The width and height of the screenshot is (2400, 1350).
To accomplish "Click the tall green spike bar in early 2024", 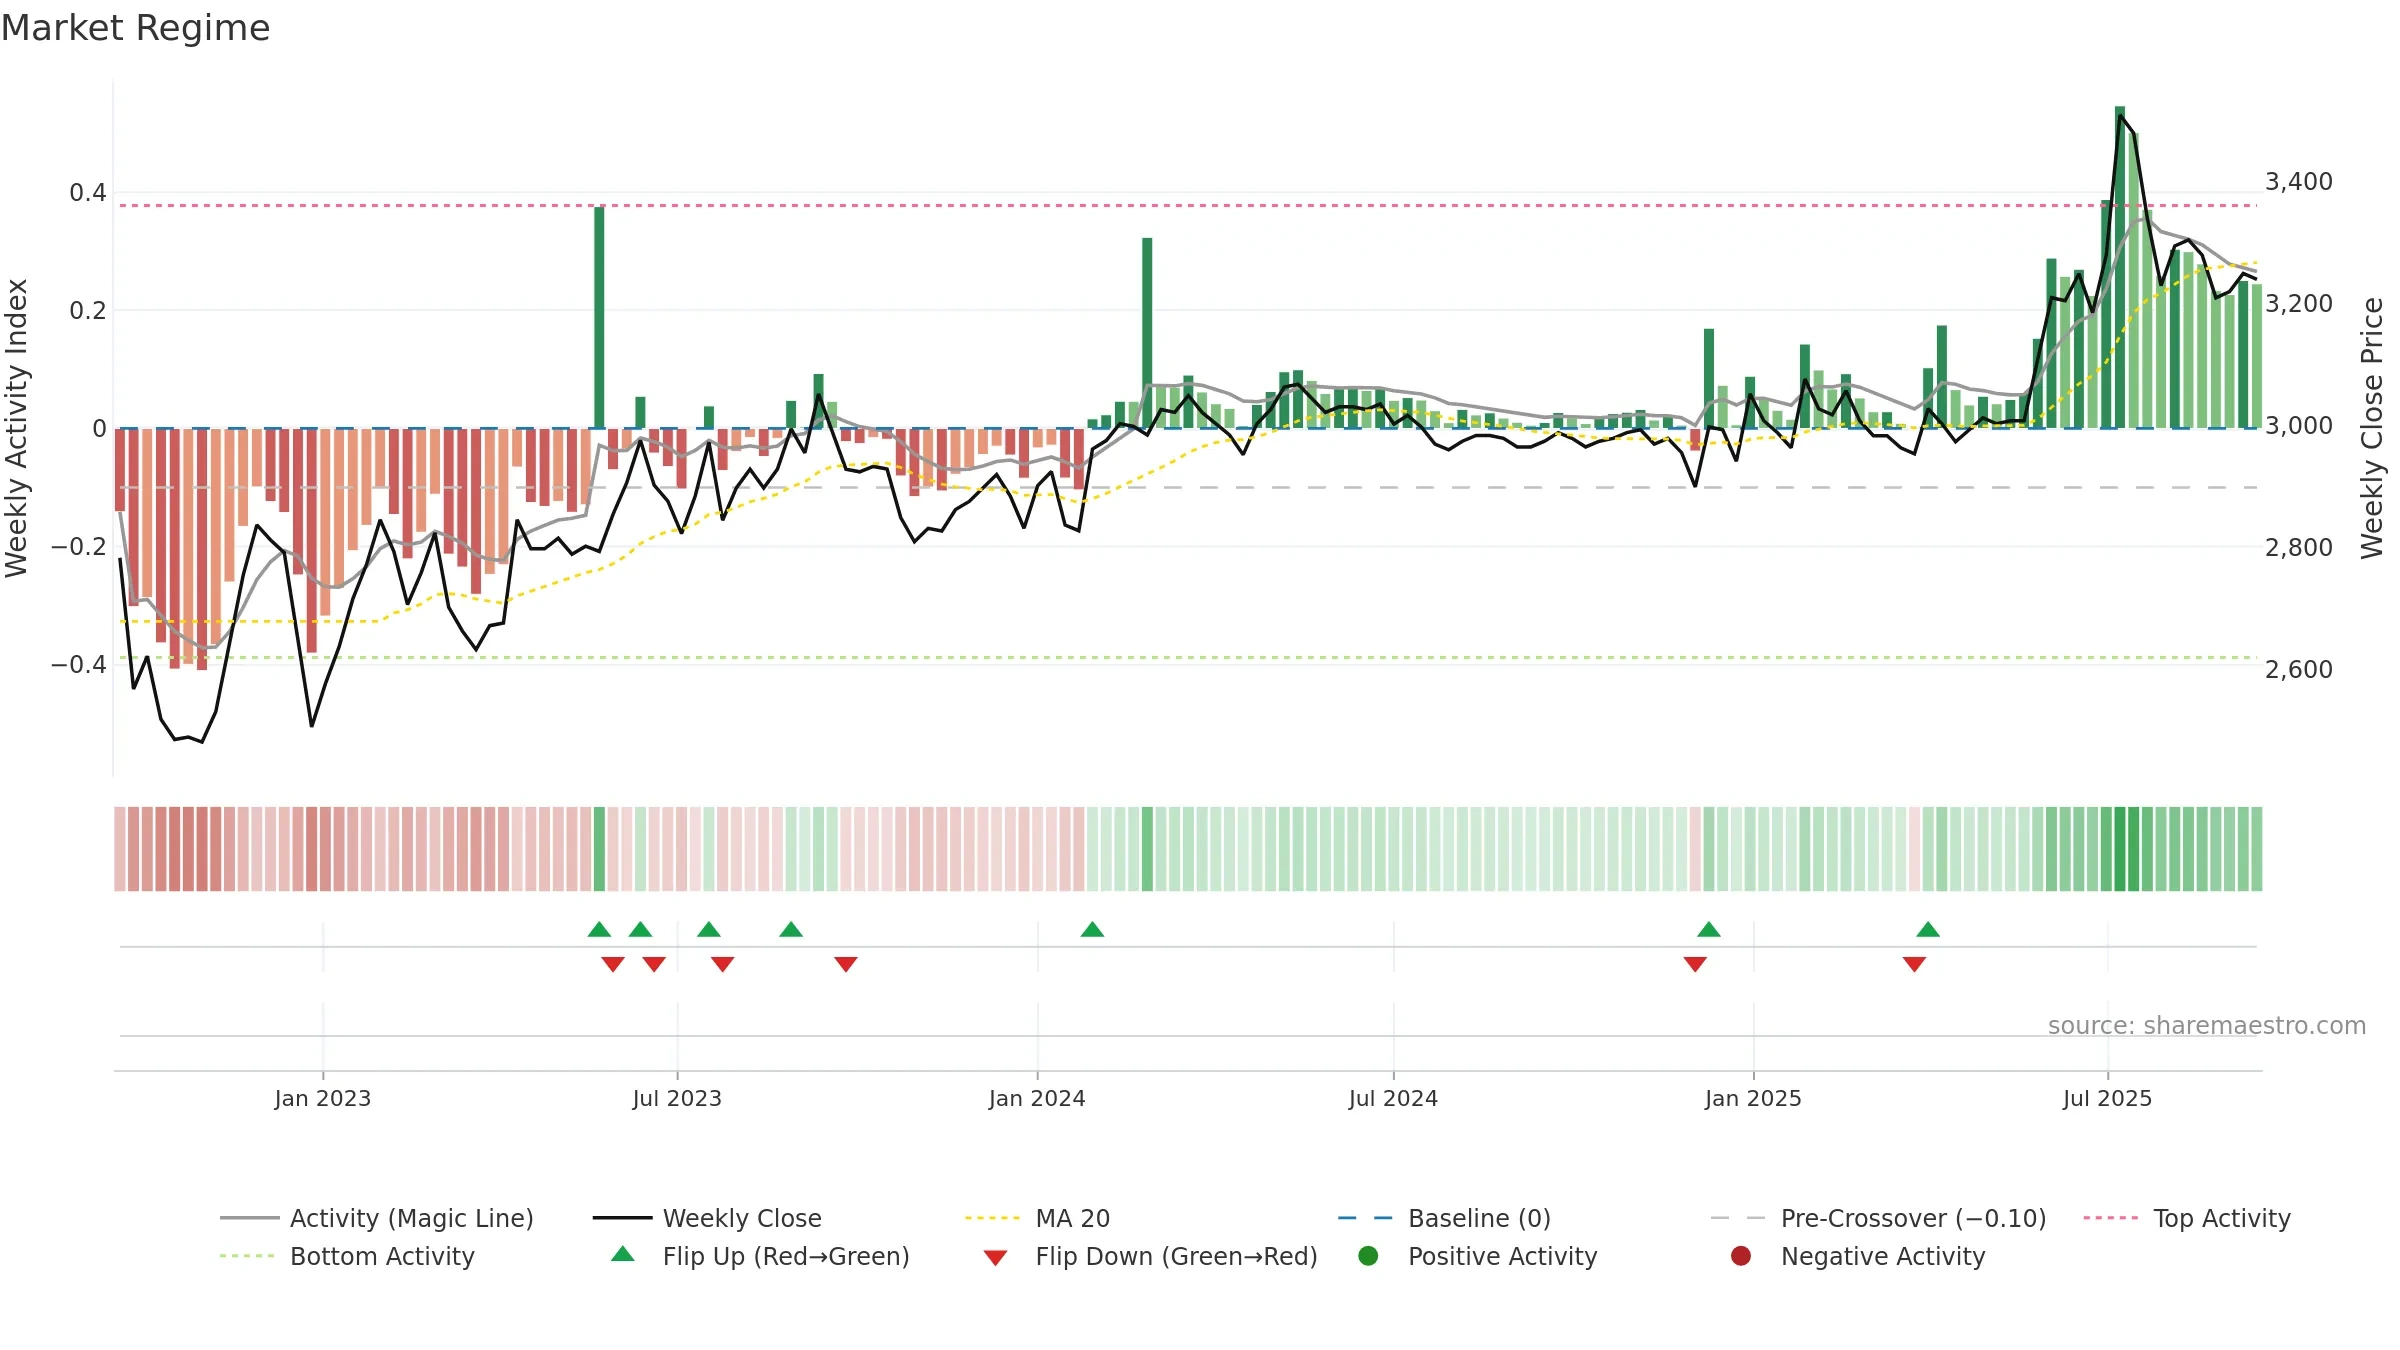I will pyautogui.click(x=1147, y=333).
